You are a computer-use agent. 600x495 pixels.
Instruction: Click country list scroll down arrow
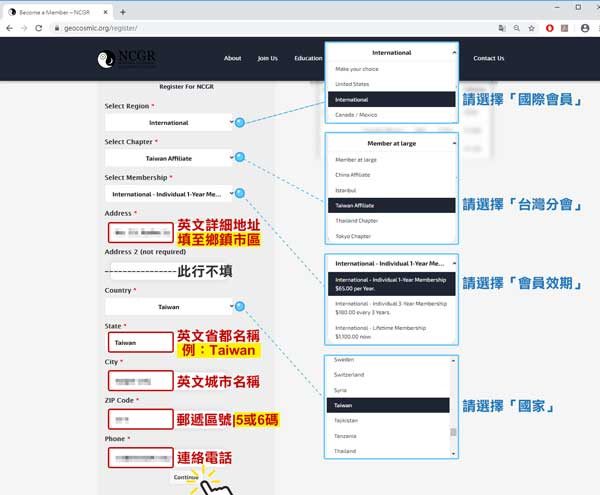453,454
